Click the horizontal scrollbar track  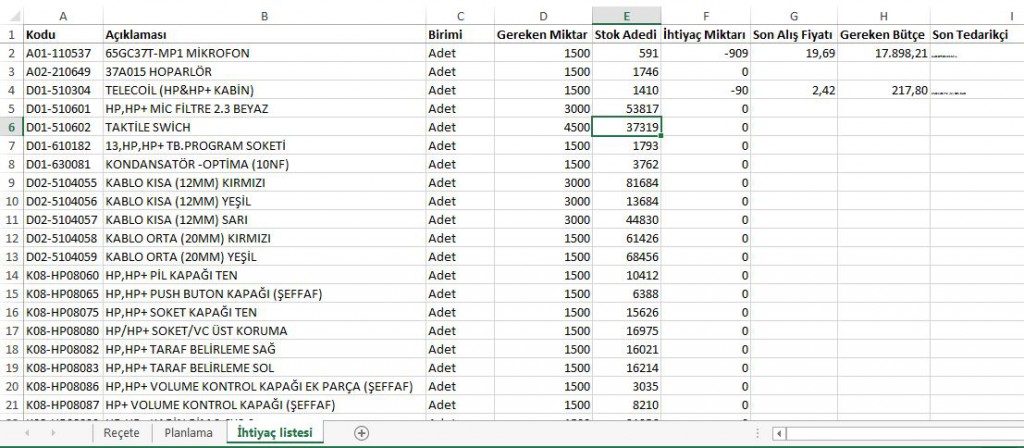click(900, 433)
